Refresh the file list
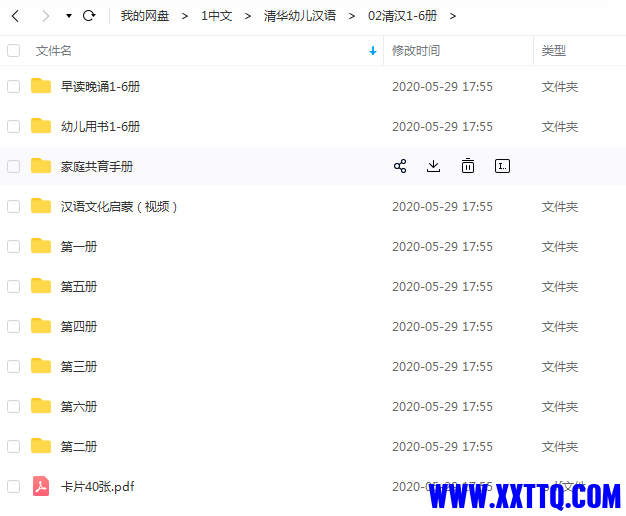The height and width of the screenshot is (516, 626). pyautogui.click(x=89, y=16)
